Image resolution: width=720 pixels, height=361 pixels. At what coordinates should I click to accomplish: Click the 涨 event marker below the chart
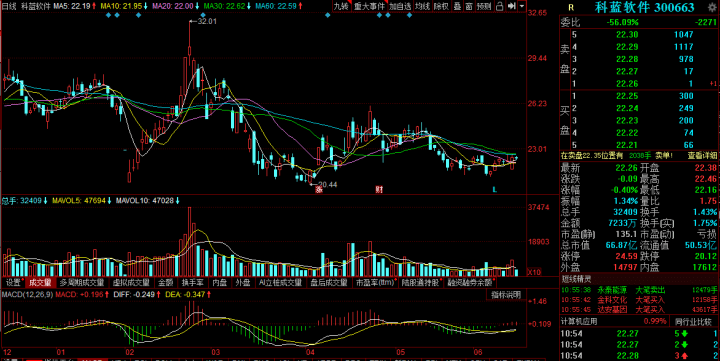tap(319, 189)
